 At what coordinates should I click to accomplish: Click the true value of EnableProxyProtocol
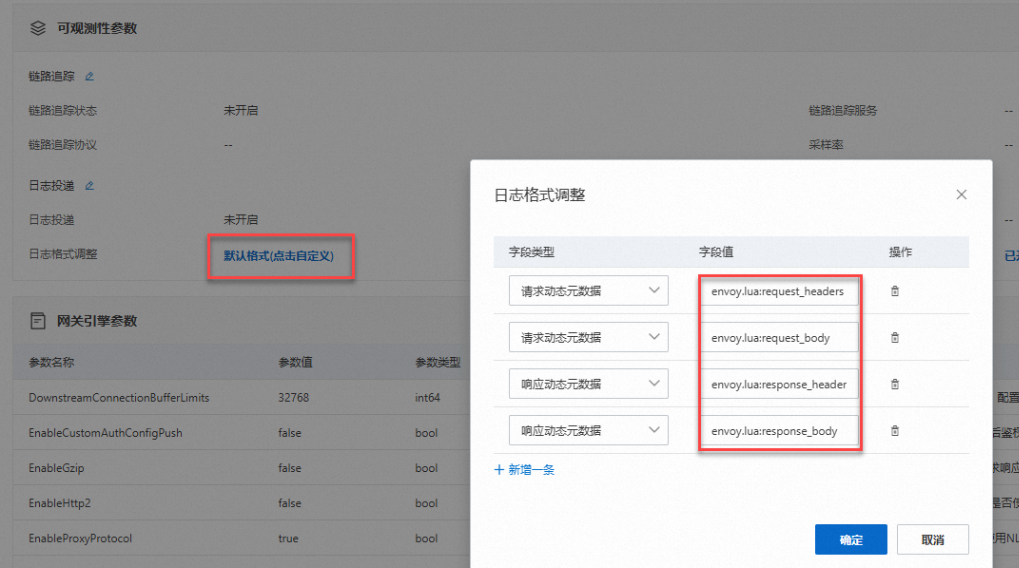289,538
